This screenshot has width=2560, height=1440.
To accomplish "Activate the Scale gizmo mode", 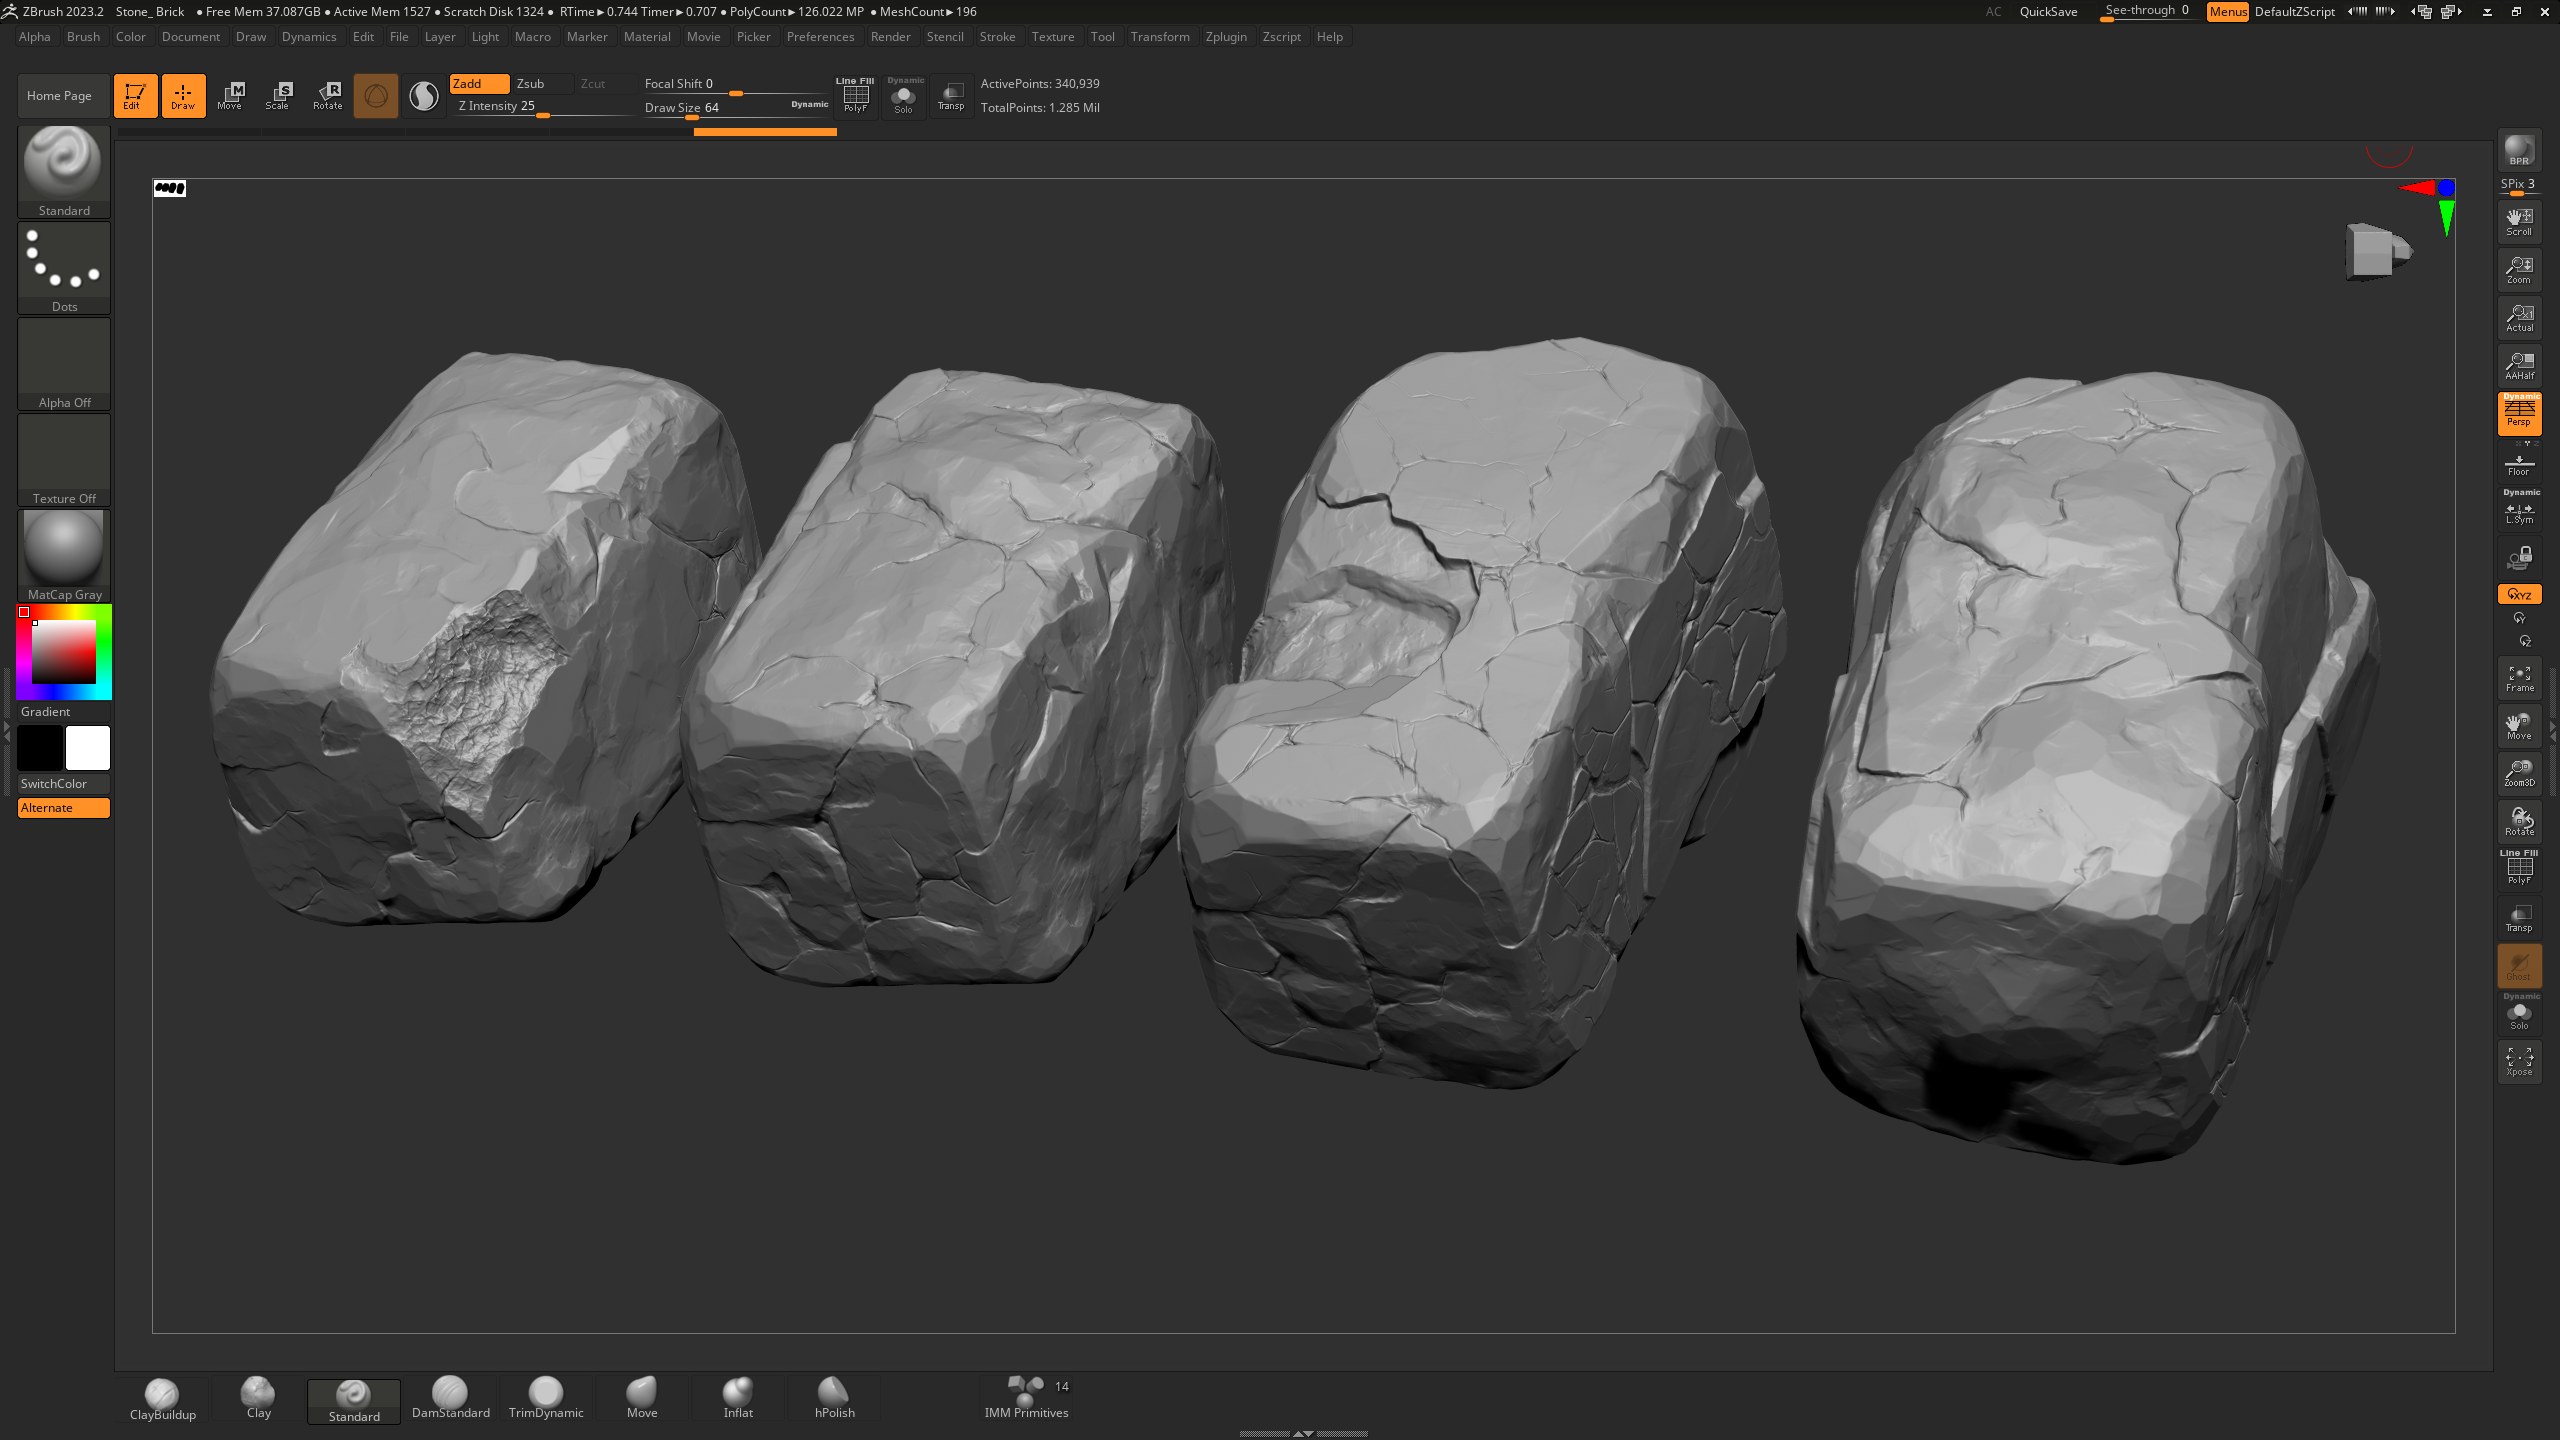I will point(278,95).
